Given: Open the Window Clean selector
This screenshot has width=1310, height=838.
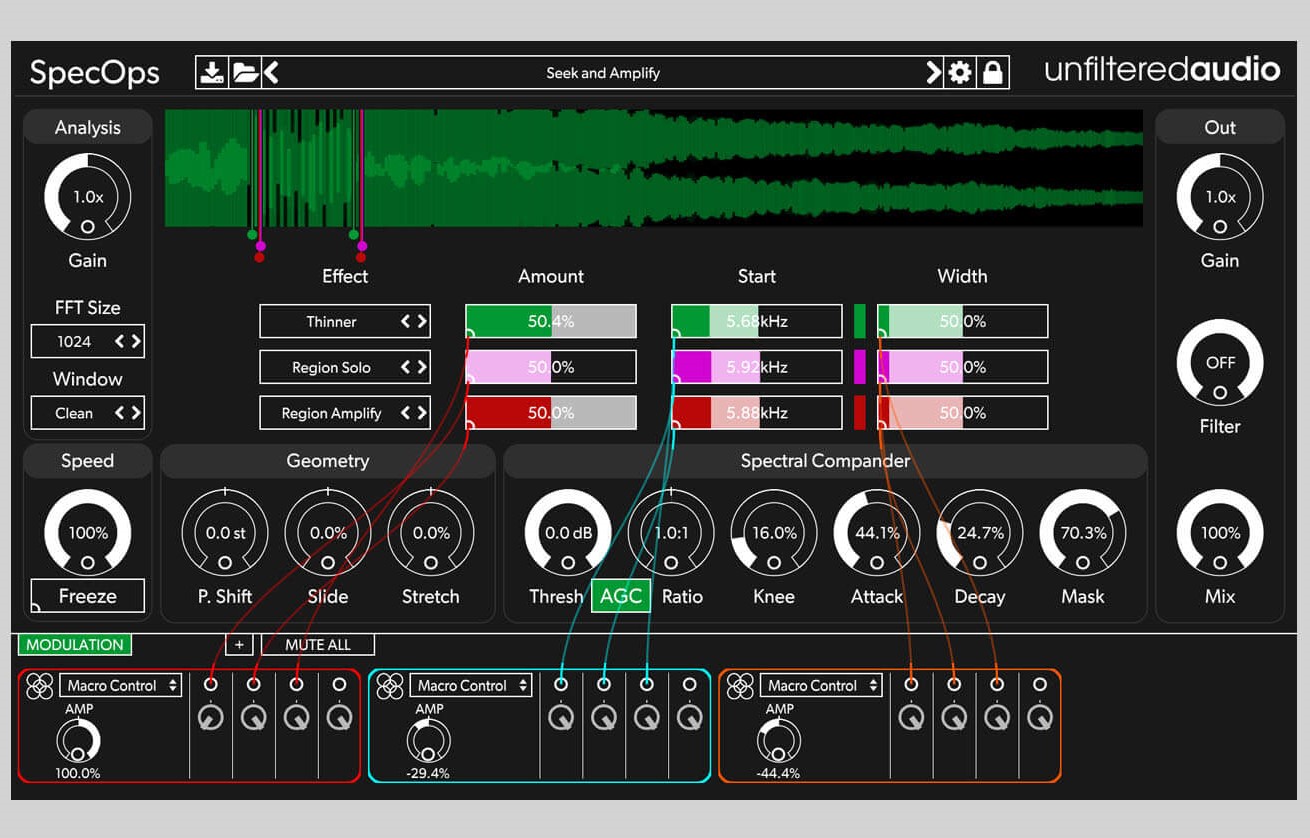Looking at the screenshot, I should tap(88, 413).
